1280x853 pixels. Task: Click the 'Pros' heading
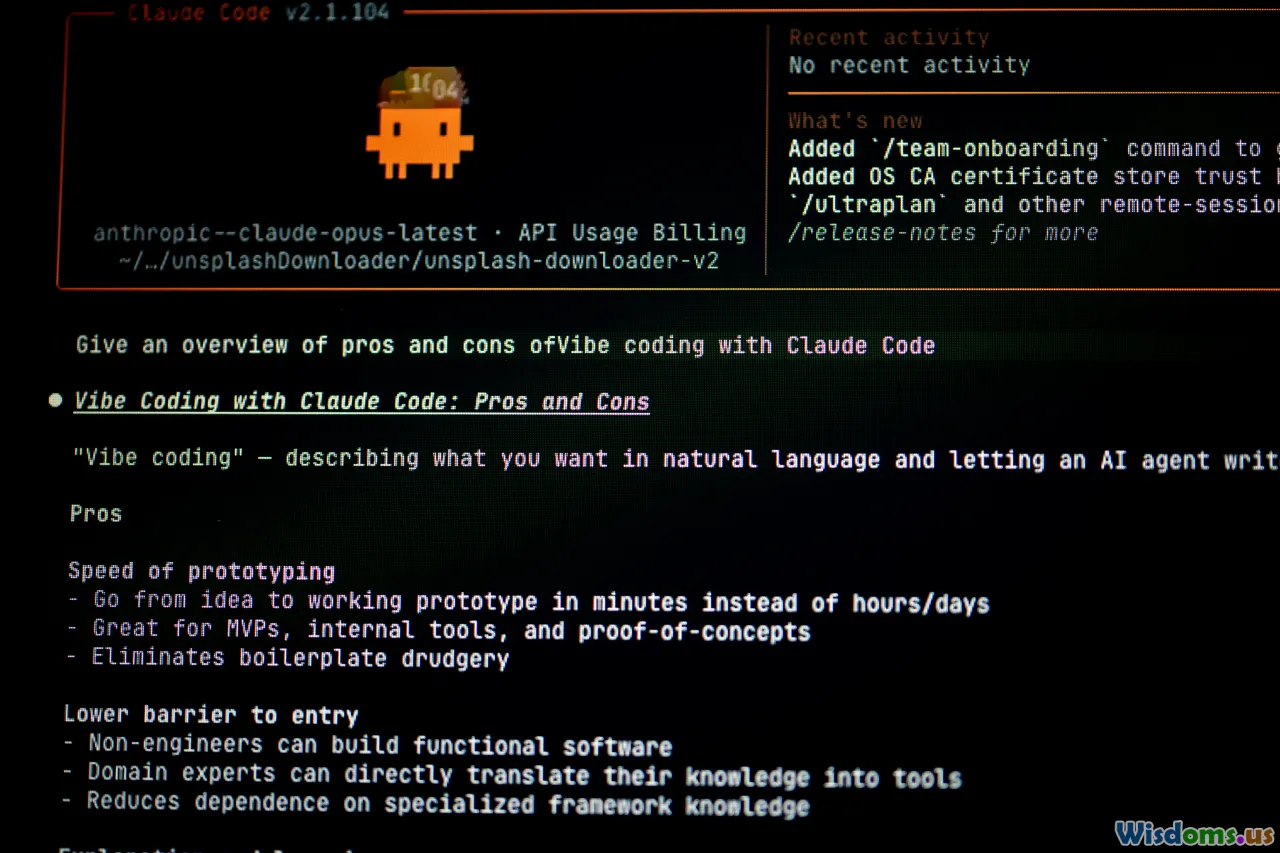click(x=96, y=514)
